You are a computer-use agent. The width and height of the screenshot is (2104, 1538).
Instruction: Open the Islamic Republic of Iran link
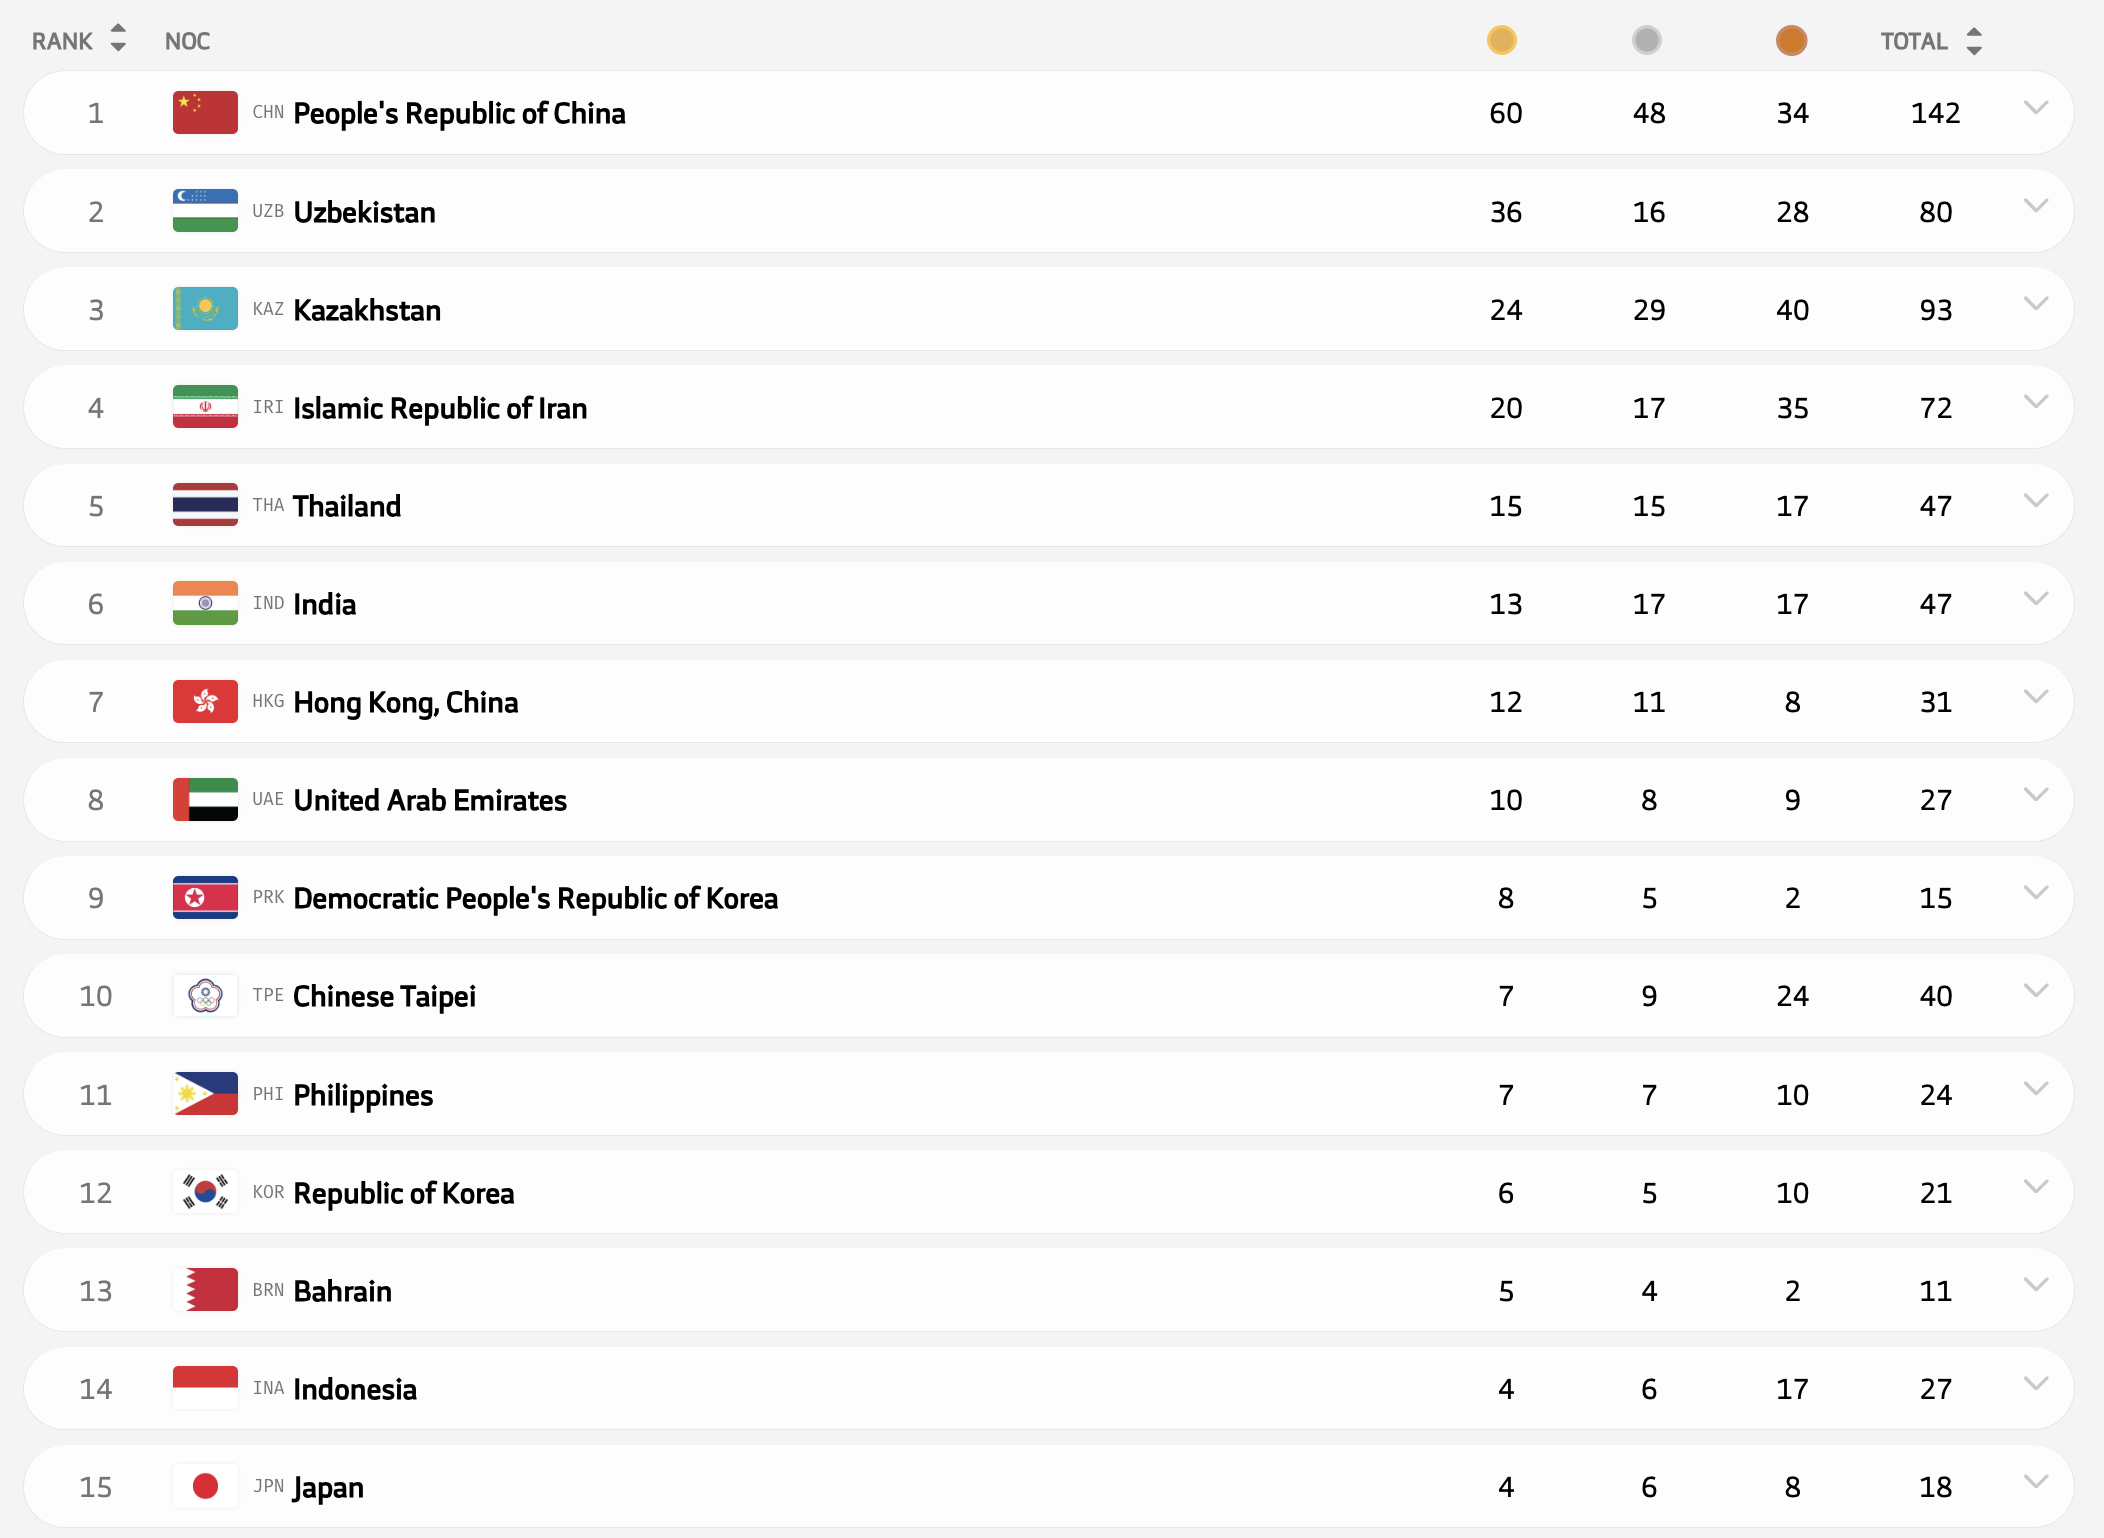[x=440, y=408]
